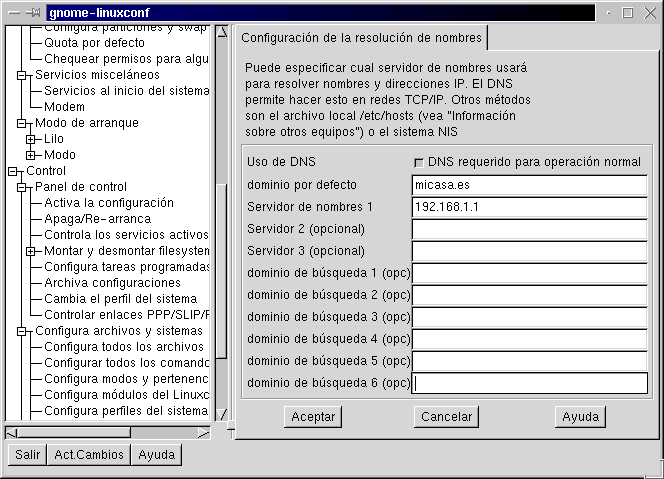The image size is (664, 479).
Task: Click the 'dominio de búsqueda 3' field
Action: 530,317
